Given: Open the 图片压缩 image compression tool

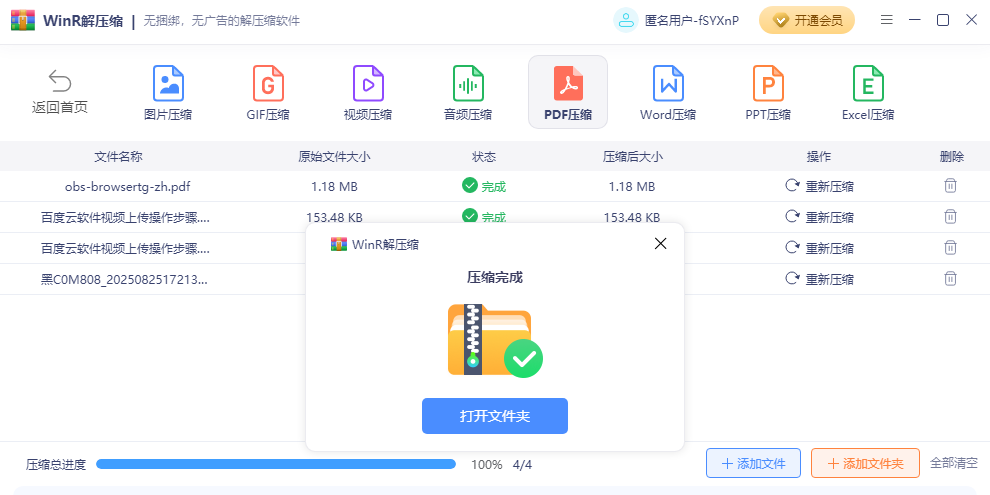Looking at the screenshot, I should coord(168,92).
